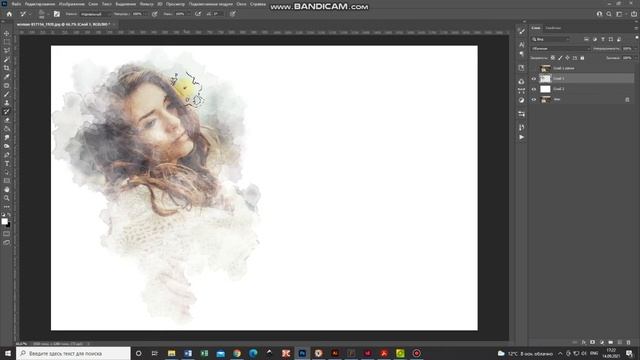The image size is (640, 360).
Task: Switch foreground and background colors
Action: (x=9, y=215)
